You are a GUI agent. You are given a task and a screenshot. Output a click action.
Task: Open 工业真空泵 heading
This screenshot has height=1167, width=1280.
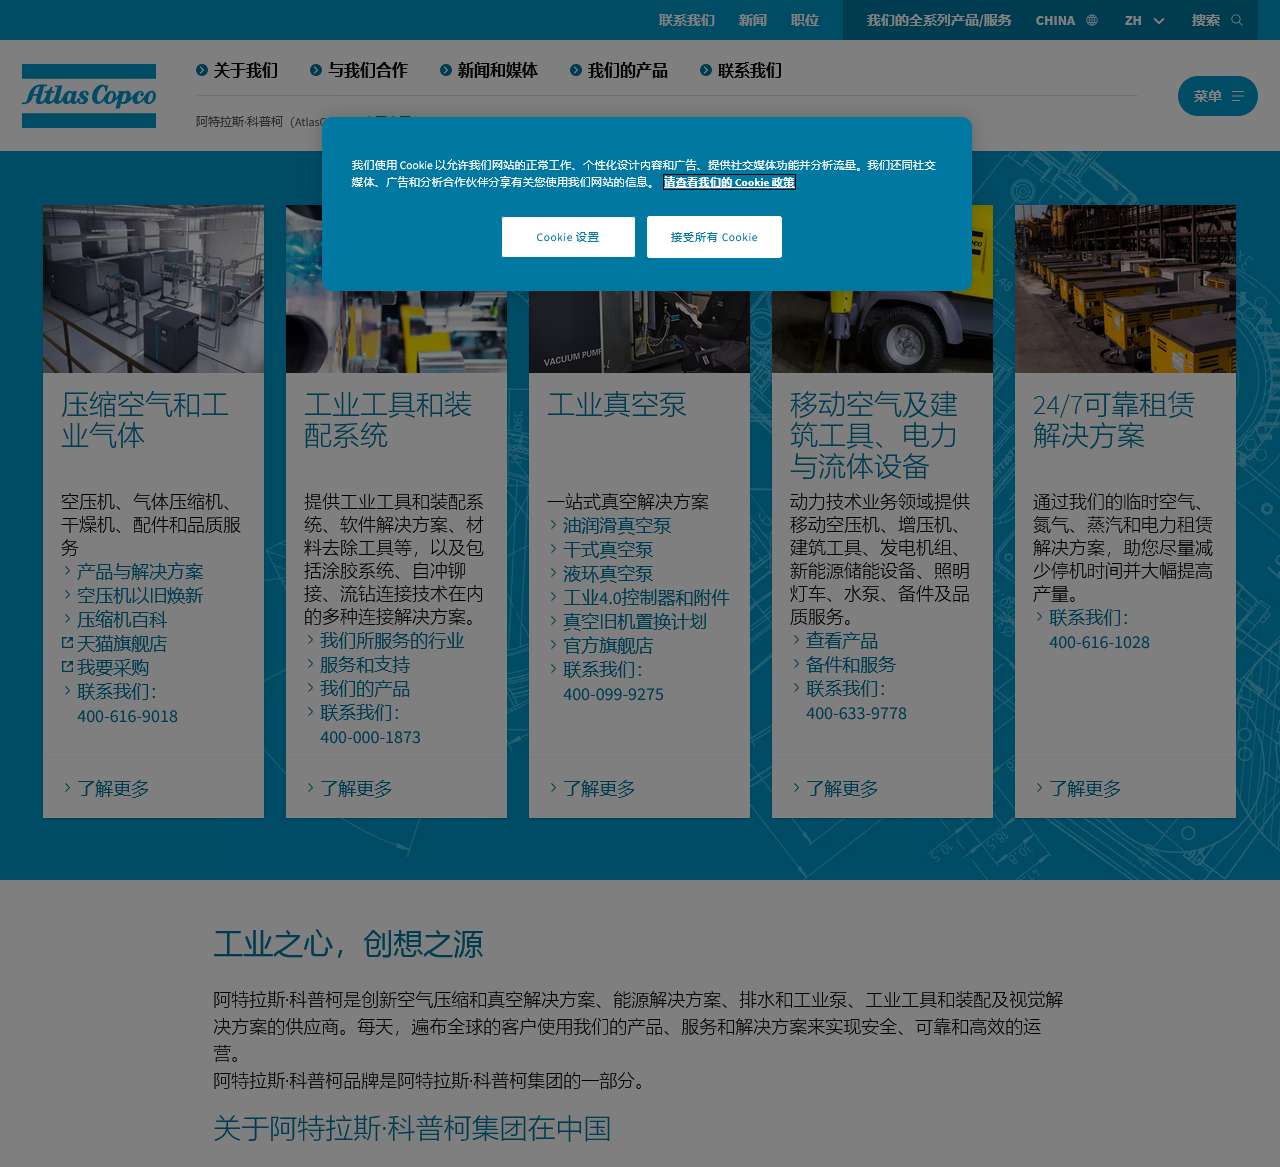[x=617, y=405]
